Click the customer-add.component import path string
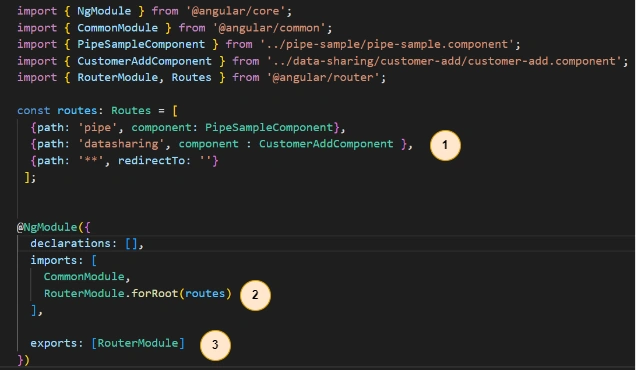The image size is (637, 371). [x=444, y=61]
